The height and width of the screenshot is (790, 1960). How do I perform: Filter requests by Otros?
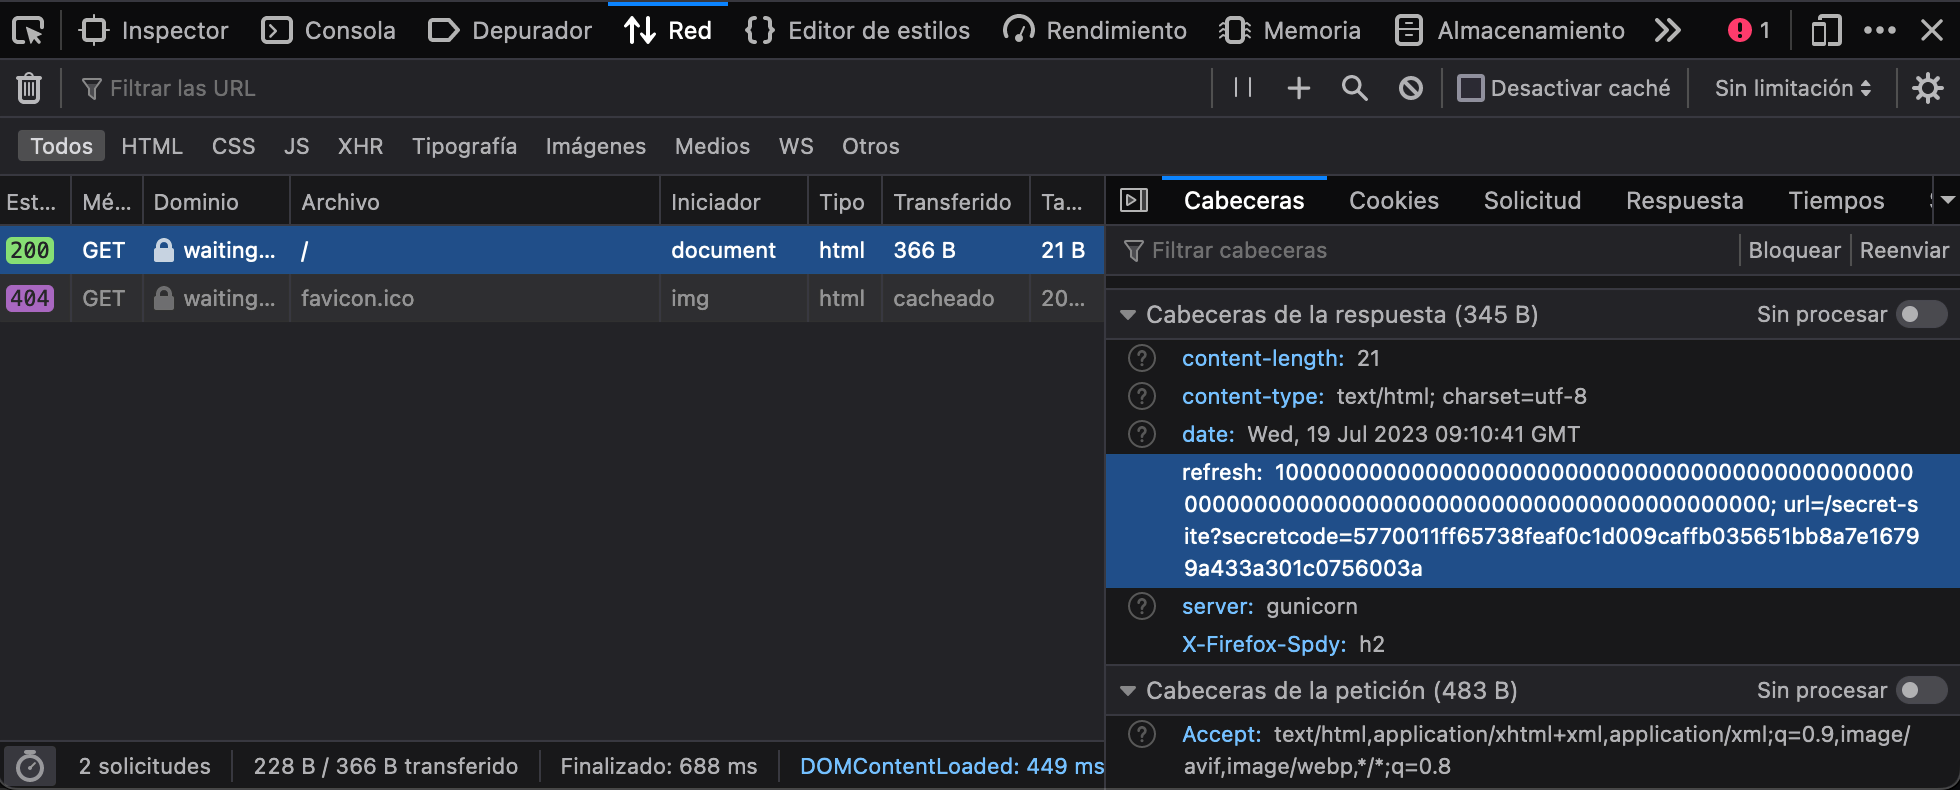(870, 146)
